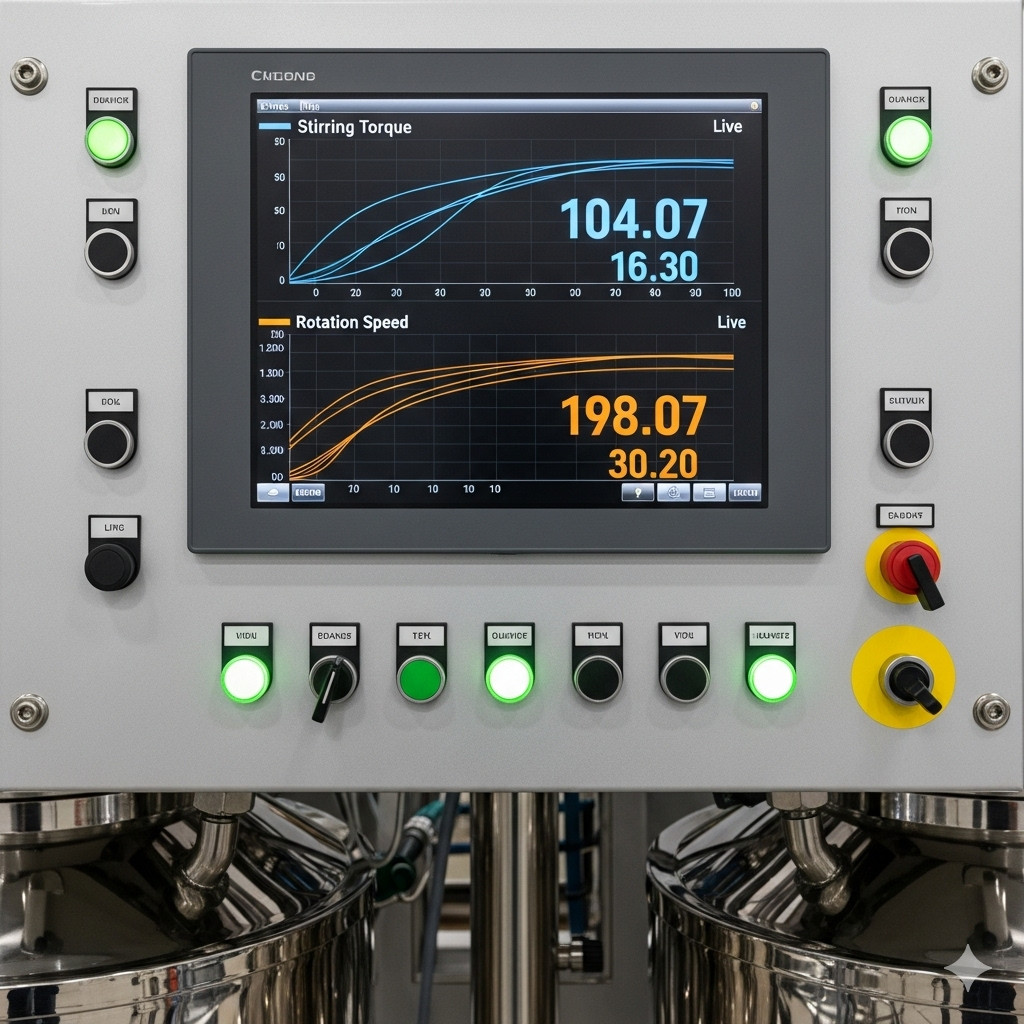Toggle the lit green button at the panel's top right
Viewport: 1024px width, 1024px height.
[907, 140]
